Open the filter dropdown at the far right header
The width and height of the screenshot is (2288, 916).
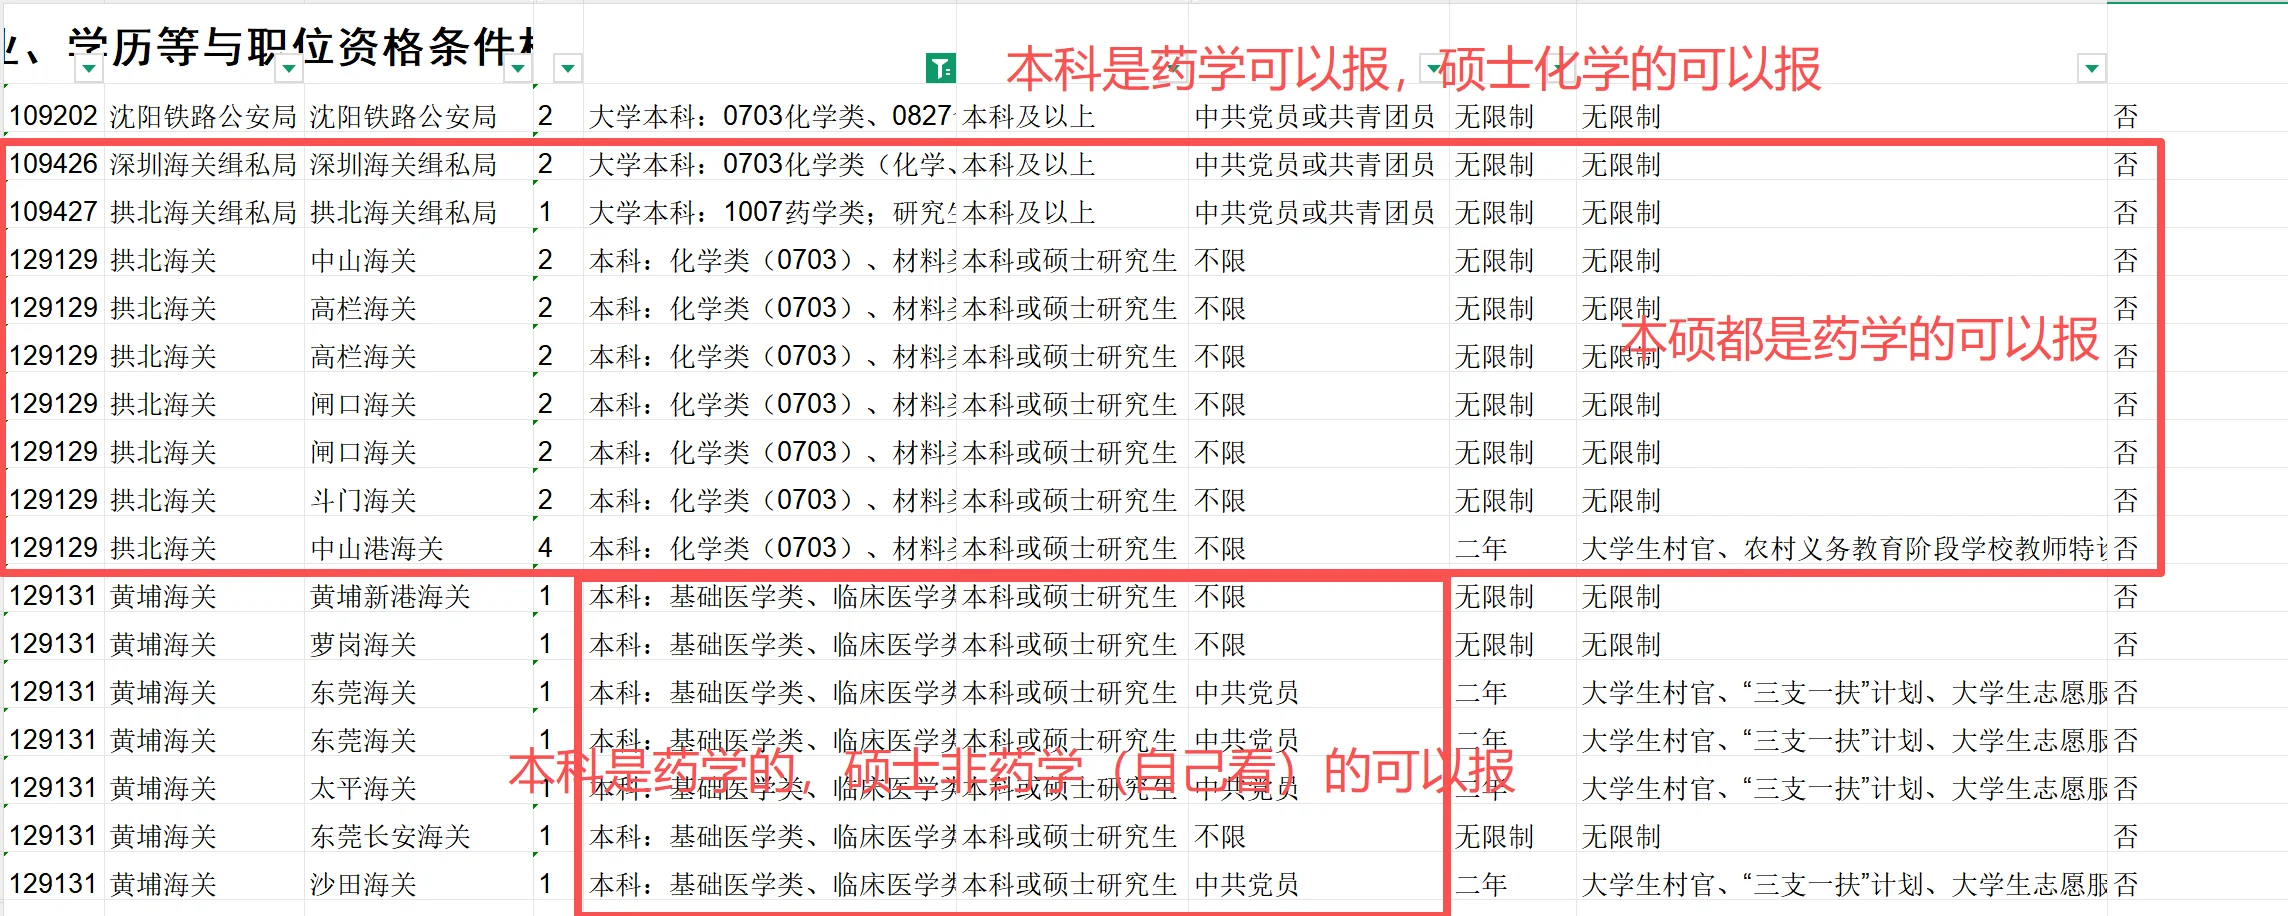(x=2091, y=68)
